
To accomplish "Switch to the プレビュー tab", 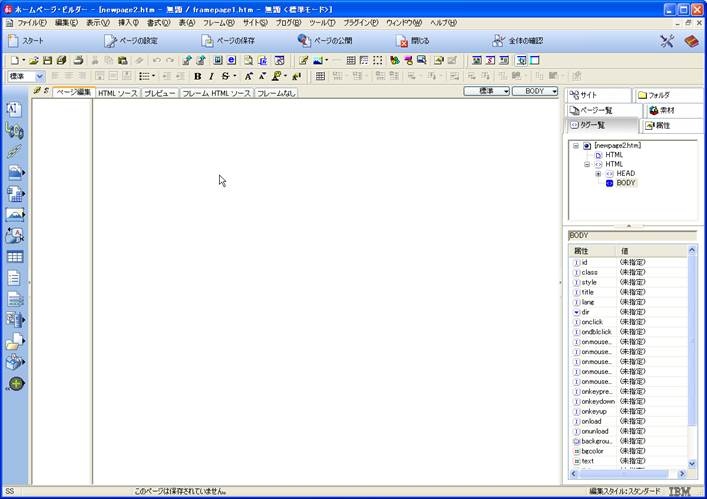I will click(159, 93).
